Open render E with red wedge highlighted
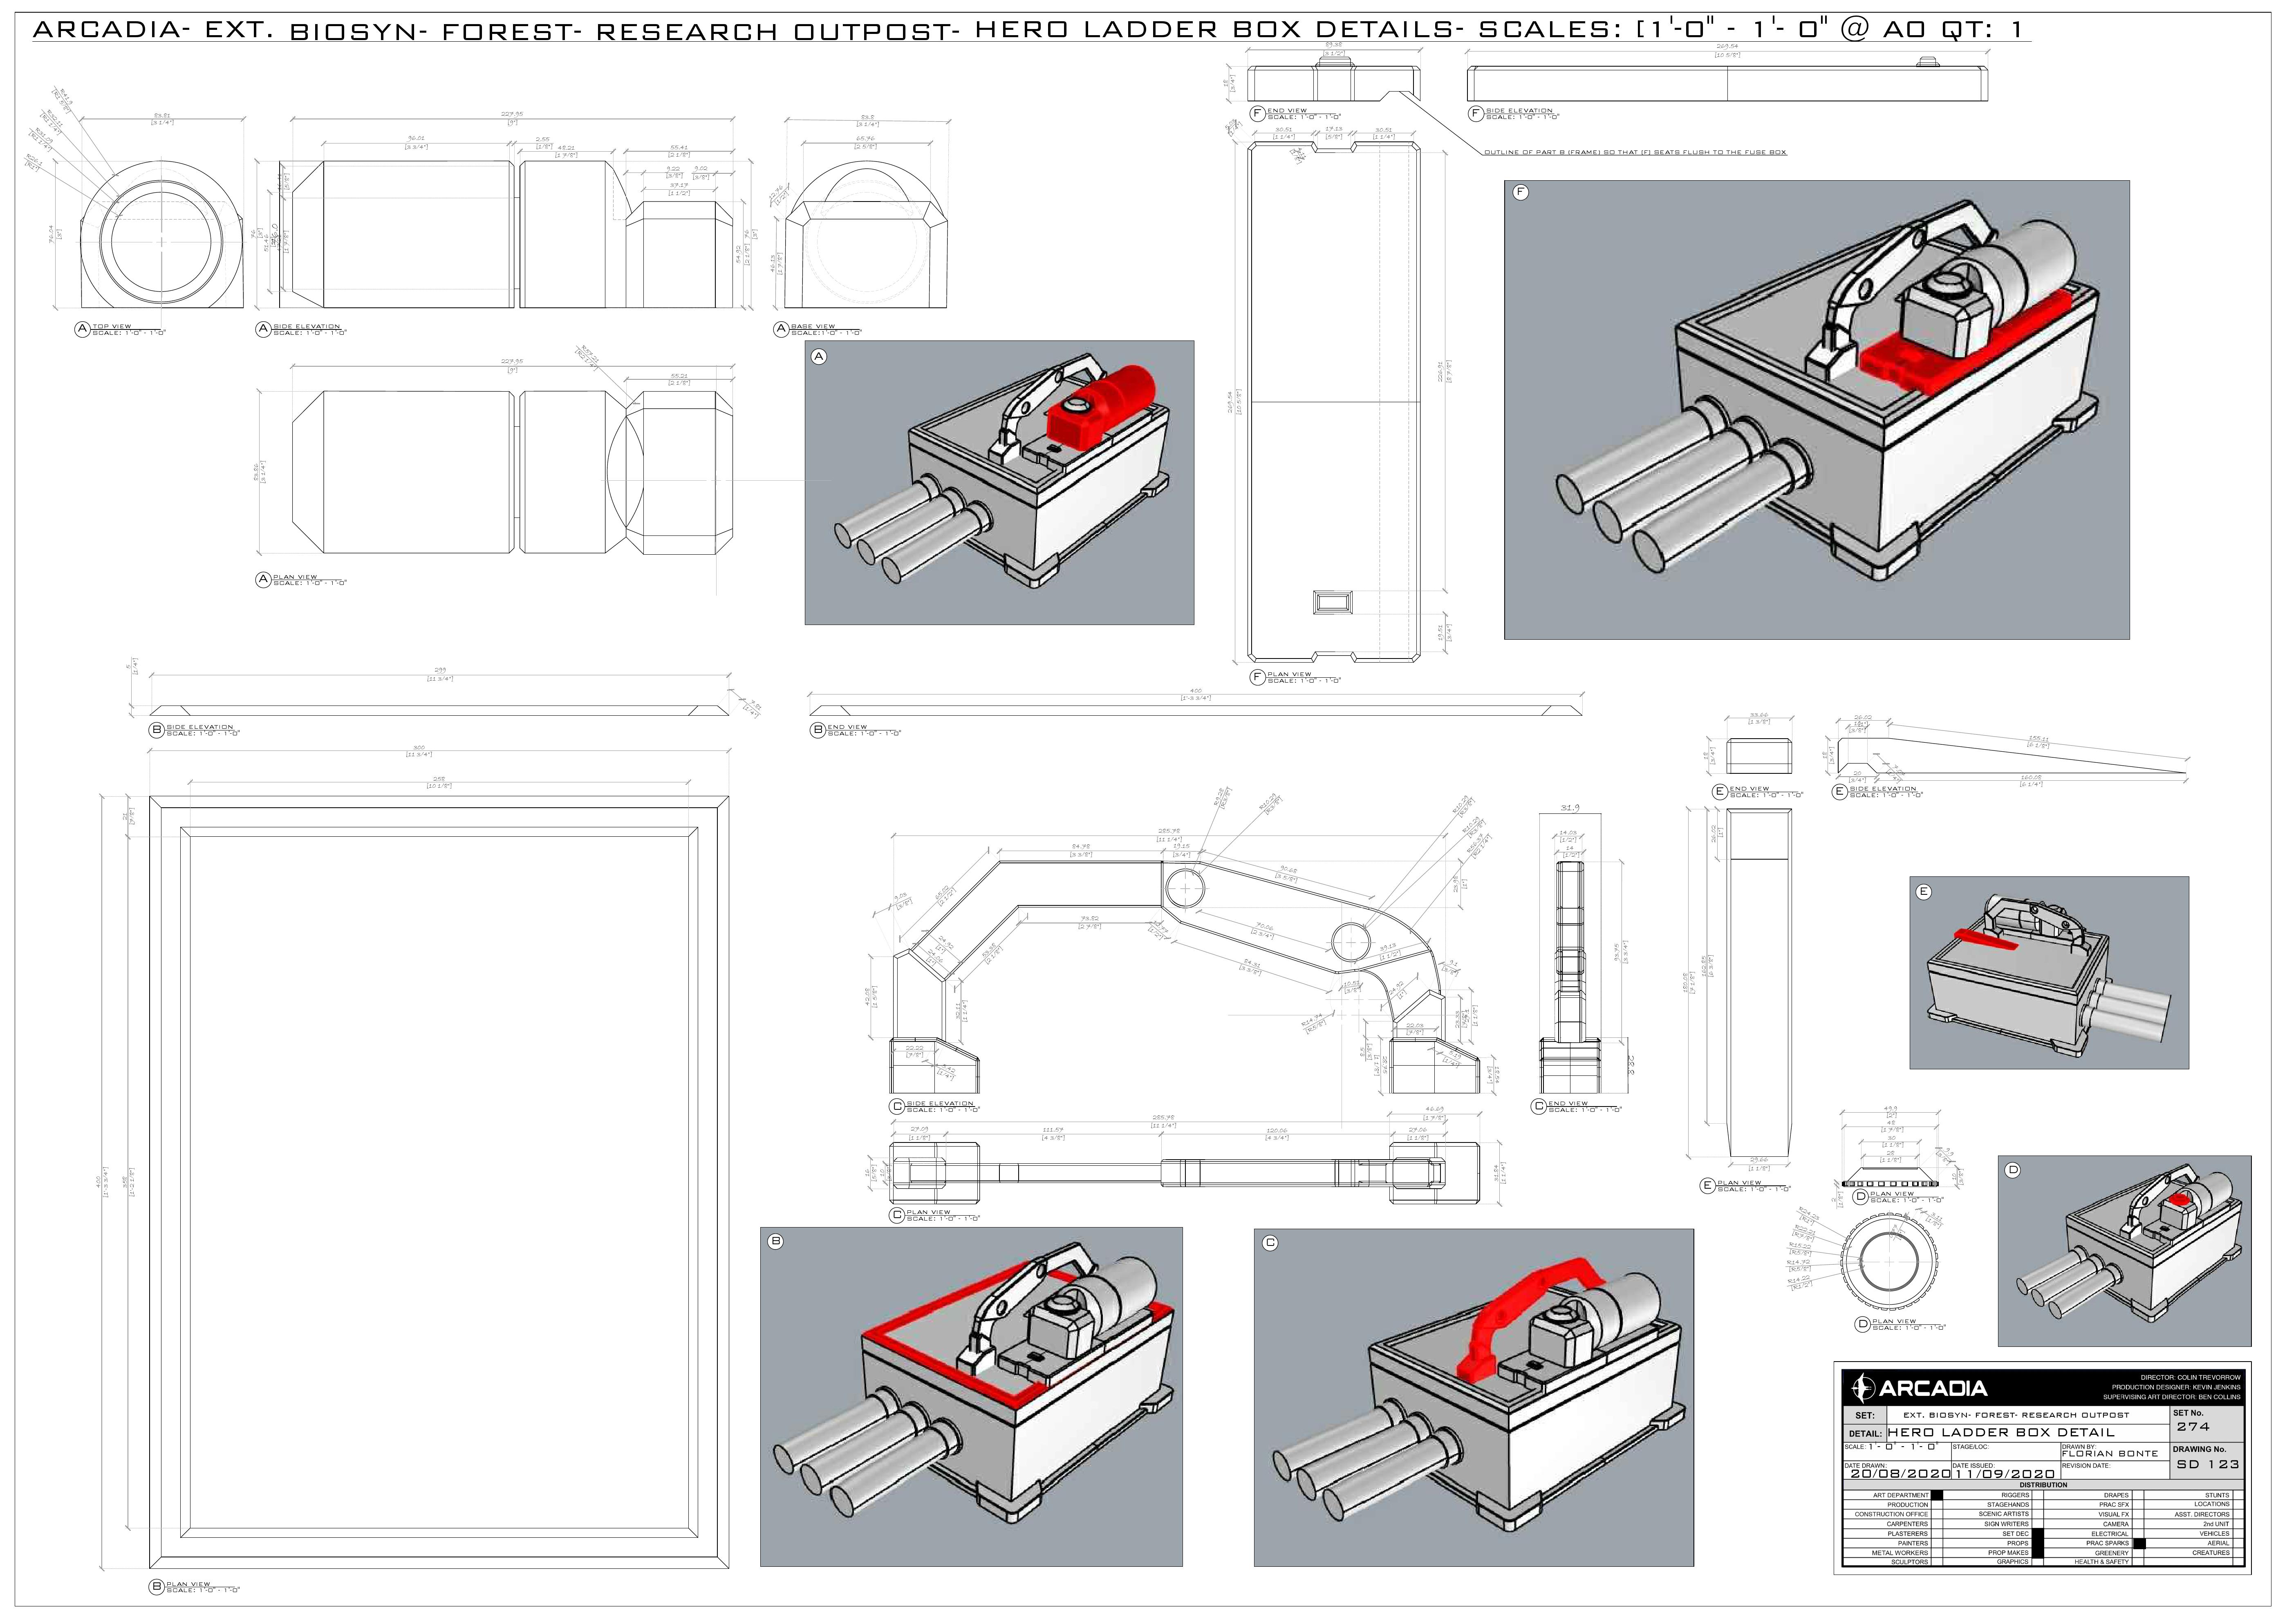This screenshot has height=1624, width=2296. pyautogui.click(x=2049, y=973)
